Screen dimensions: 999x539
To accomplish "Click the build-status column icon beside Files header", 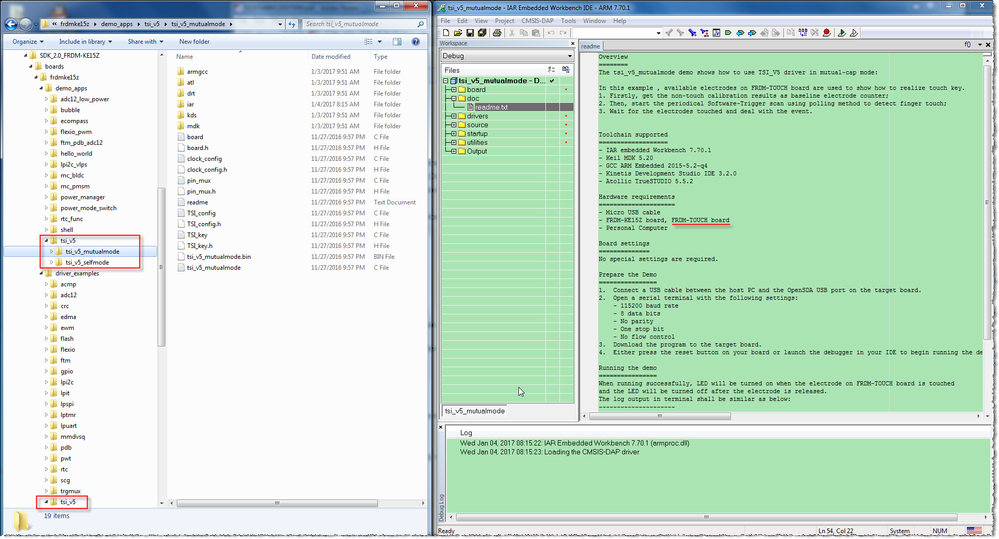I will (566, 69).
